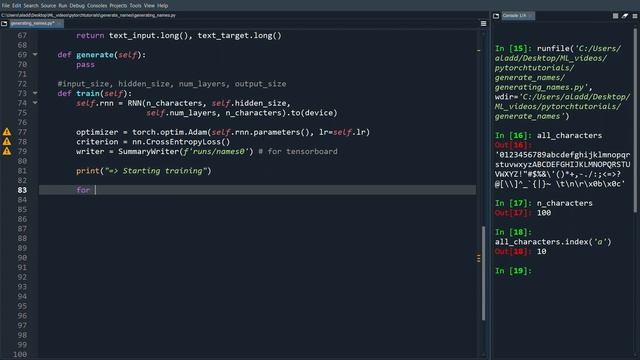This screenshot has width=640, height=360.
Task: Click the editor browse tabs folder icon
Action: [x=4, y=24]
